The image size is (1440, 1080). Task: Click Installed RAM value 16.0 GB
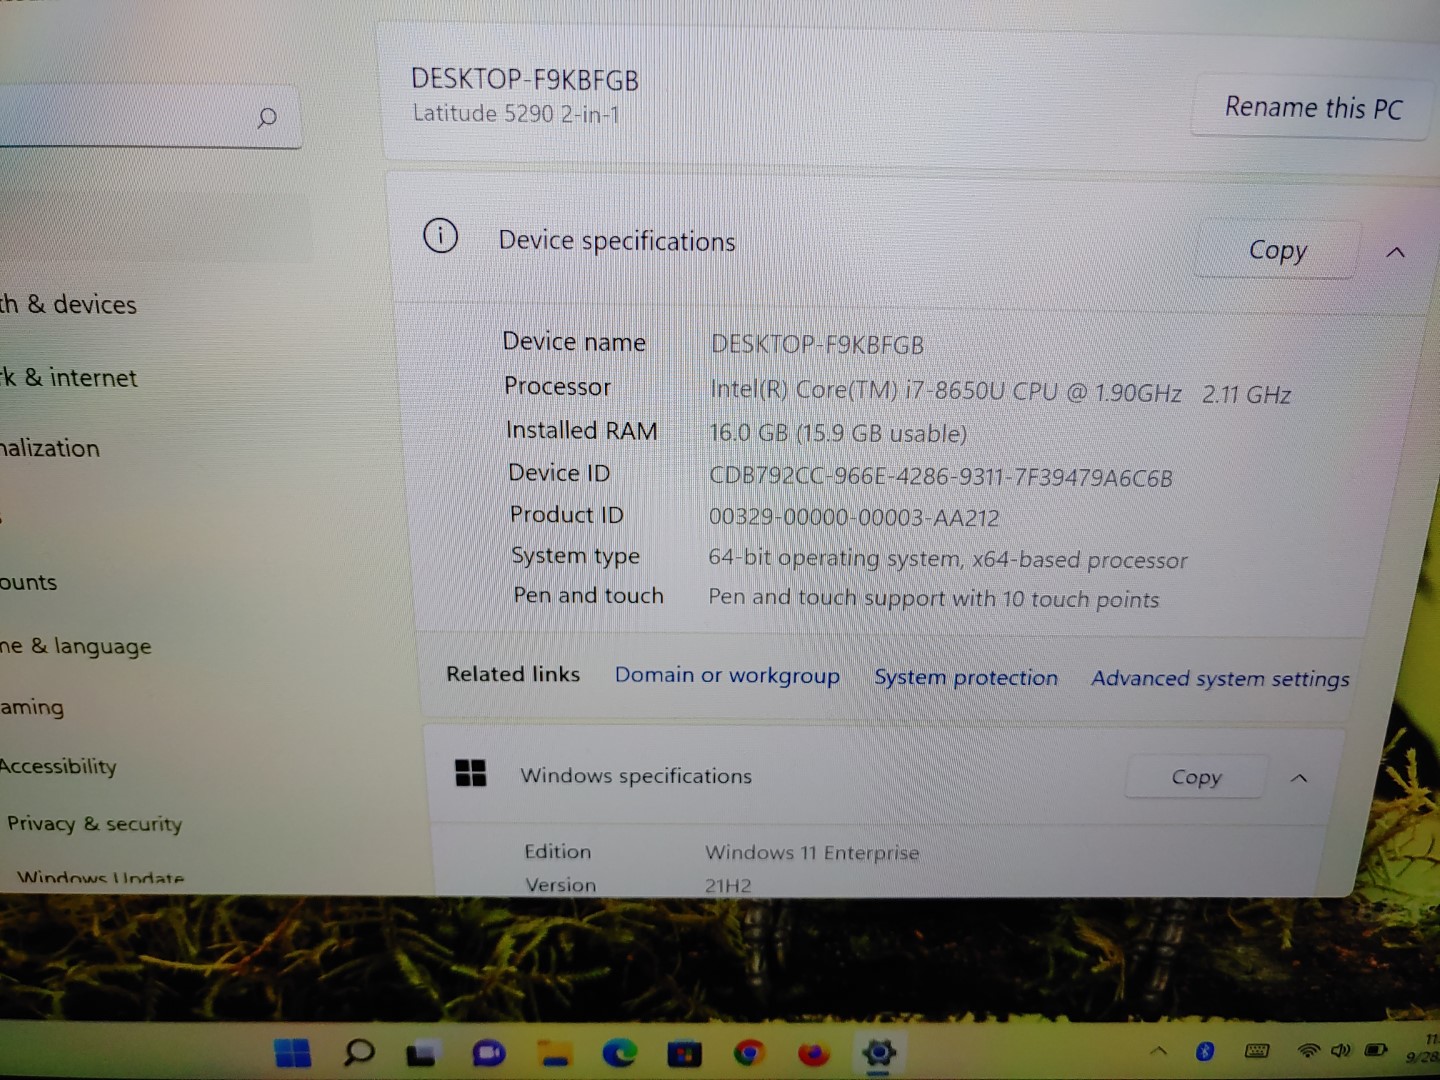point(838,433)
